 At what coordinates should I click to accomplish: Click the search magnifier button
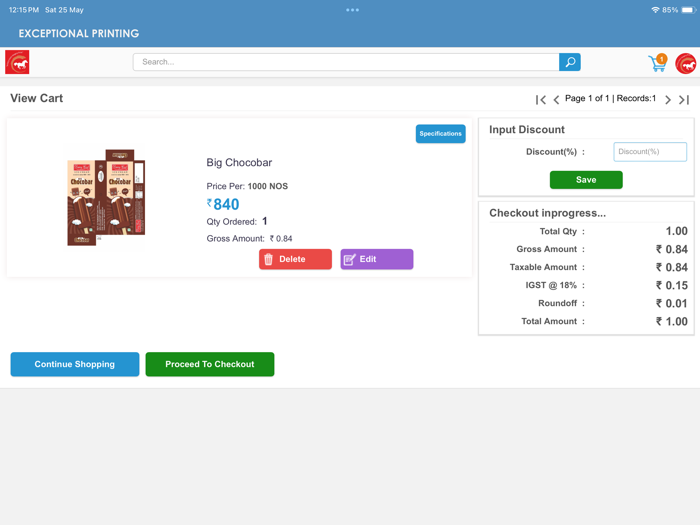[x=570, y=62]
